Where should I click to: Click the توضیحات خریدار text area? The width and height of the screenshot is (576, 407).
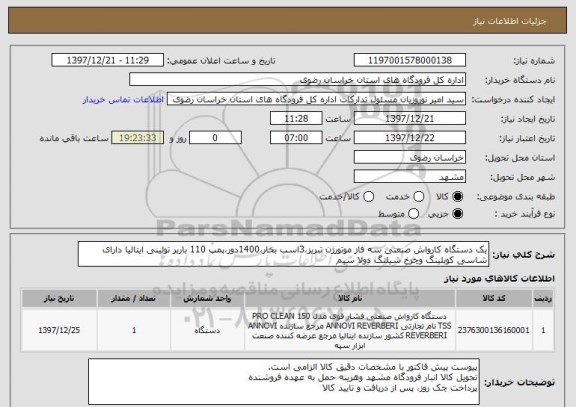click(x=284, y=382)
